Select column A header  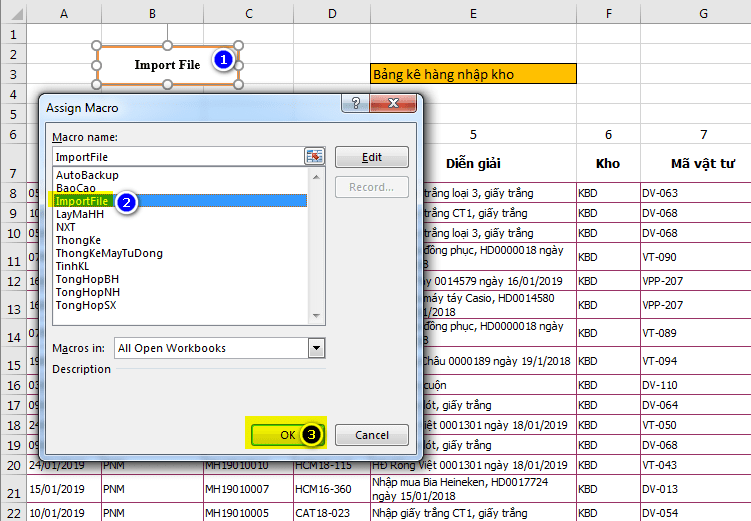point(64,13)
